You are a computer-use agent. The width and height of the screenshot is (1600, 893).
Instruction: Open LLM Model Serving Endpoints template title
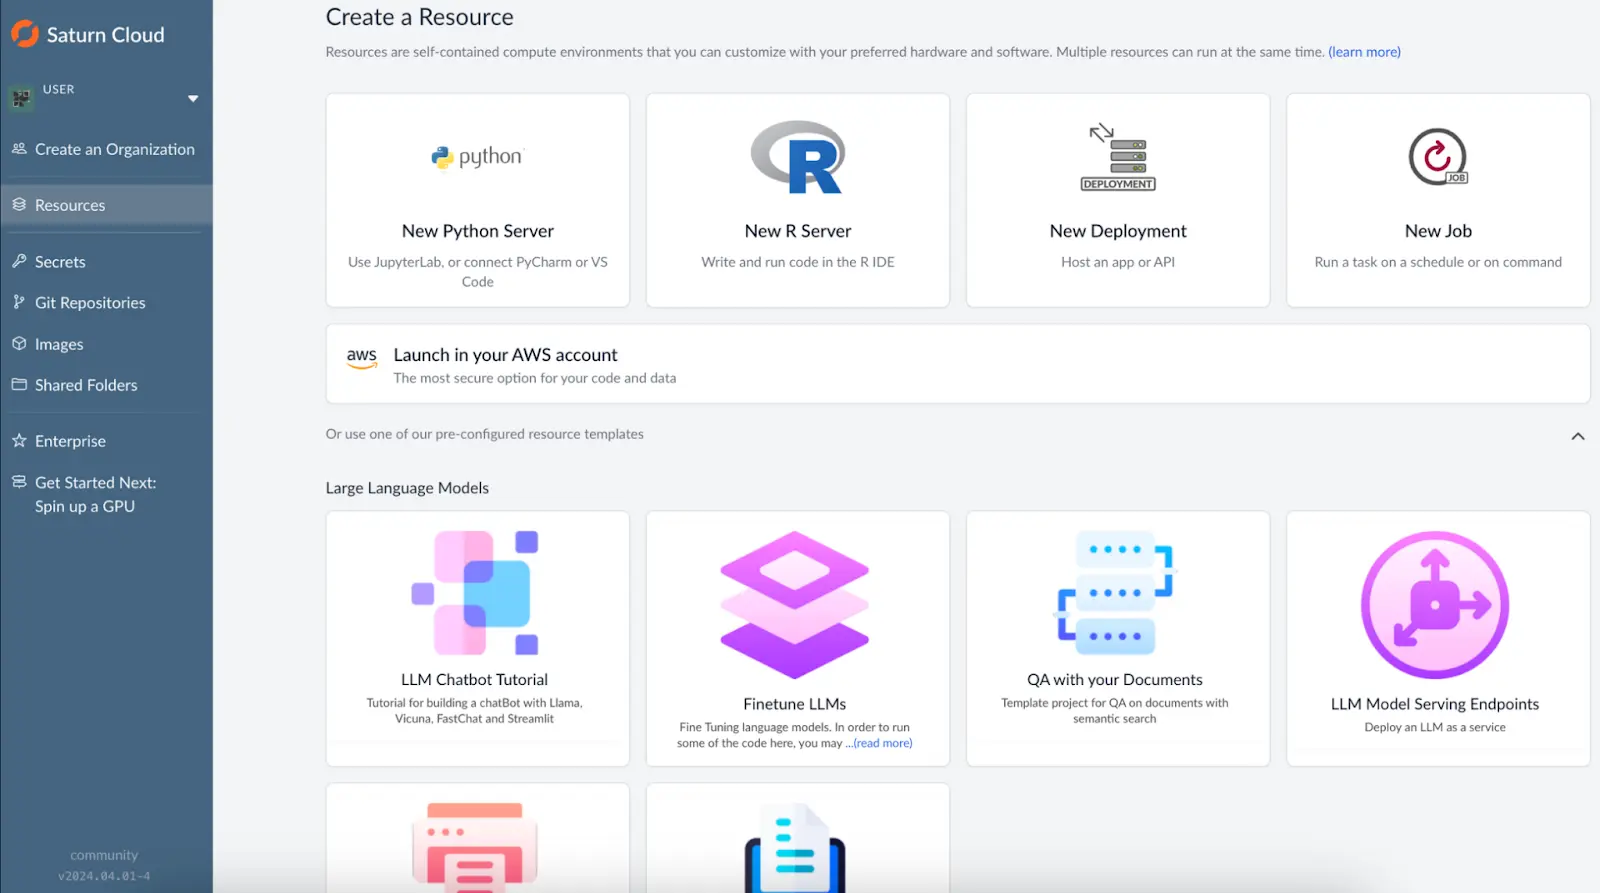pos(1435,704)
